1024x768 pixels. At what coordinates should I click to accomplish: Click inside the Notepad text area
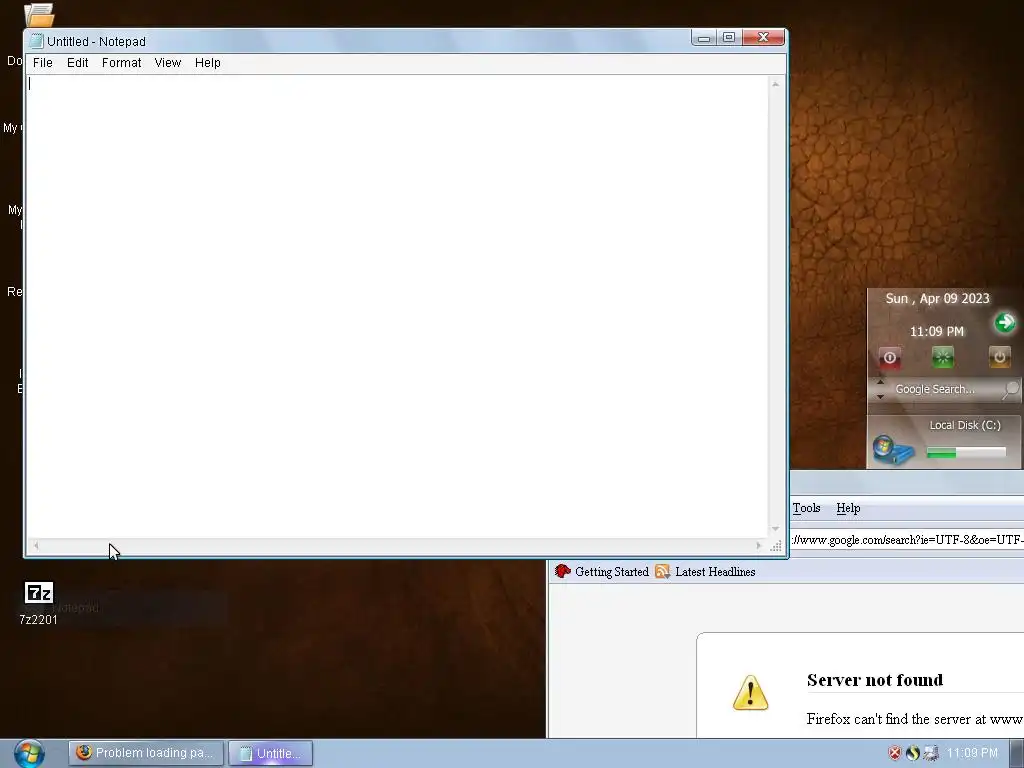pos(397,306)
